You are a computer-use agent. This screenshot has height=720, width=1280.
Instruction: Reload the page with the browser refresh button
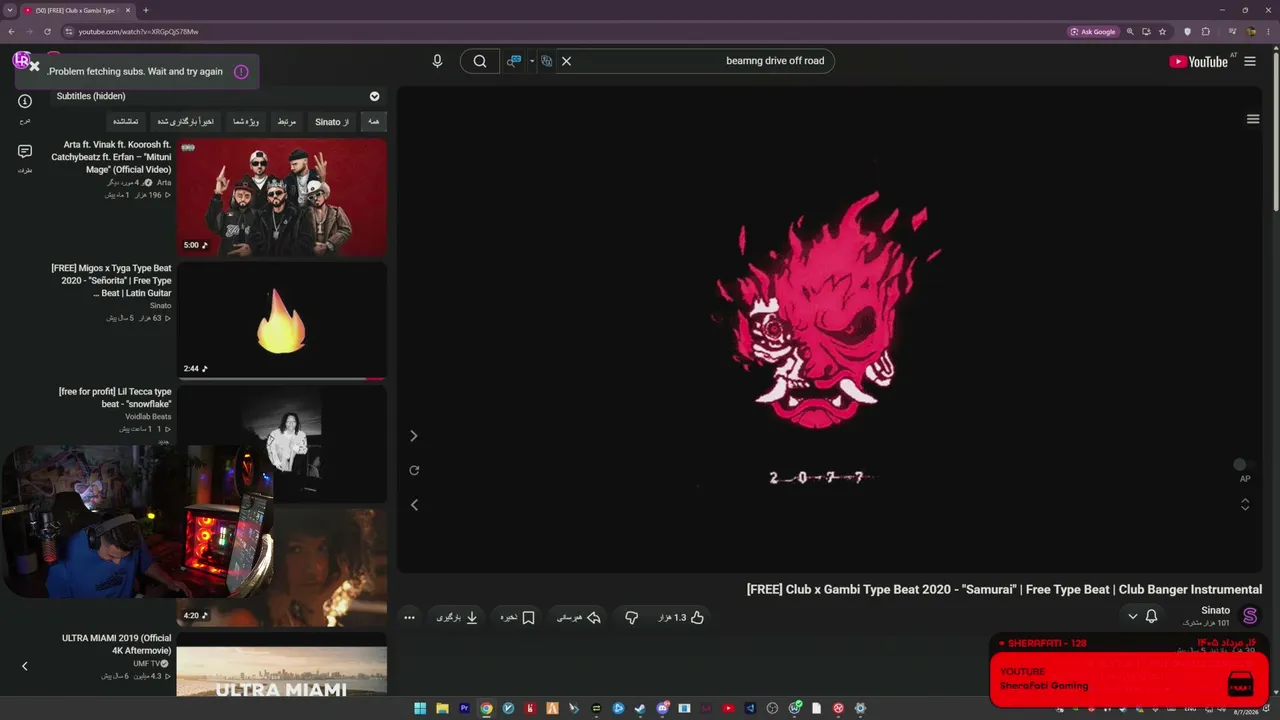(x=47, y=31)
